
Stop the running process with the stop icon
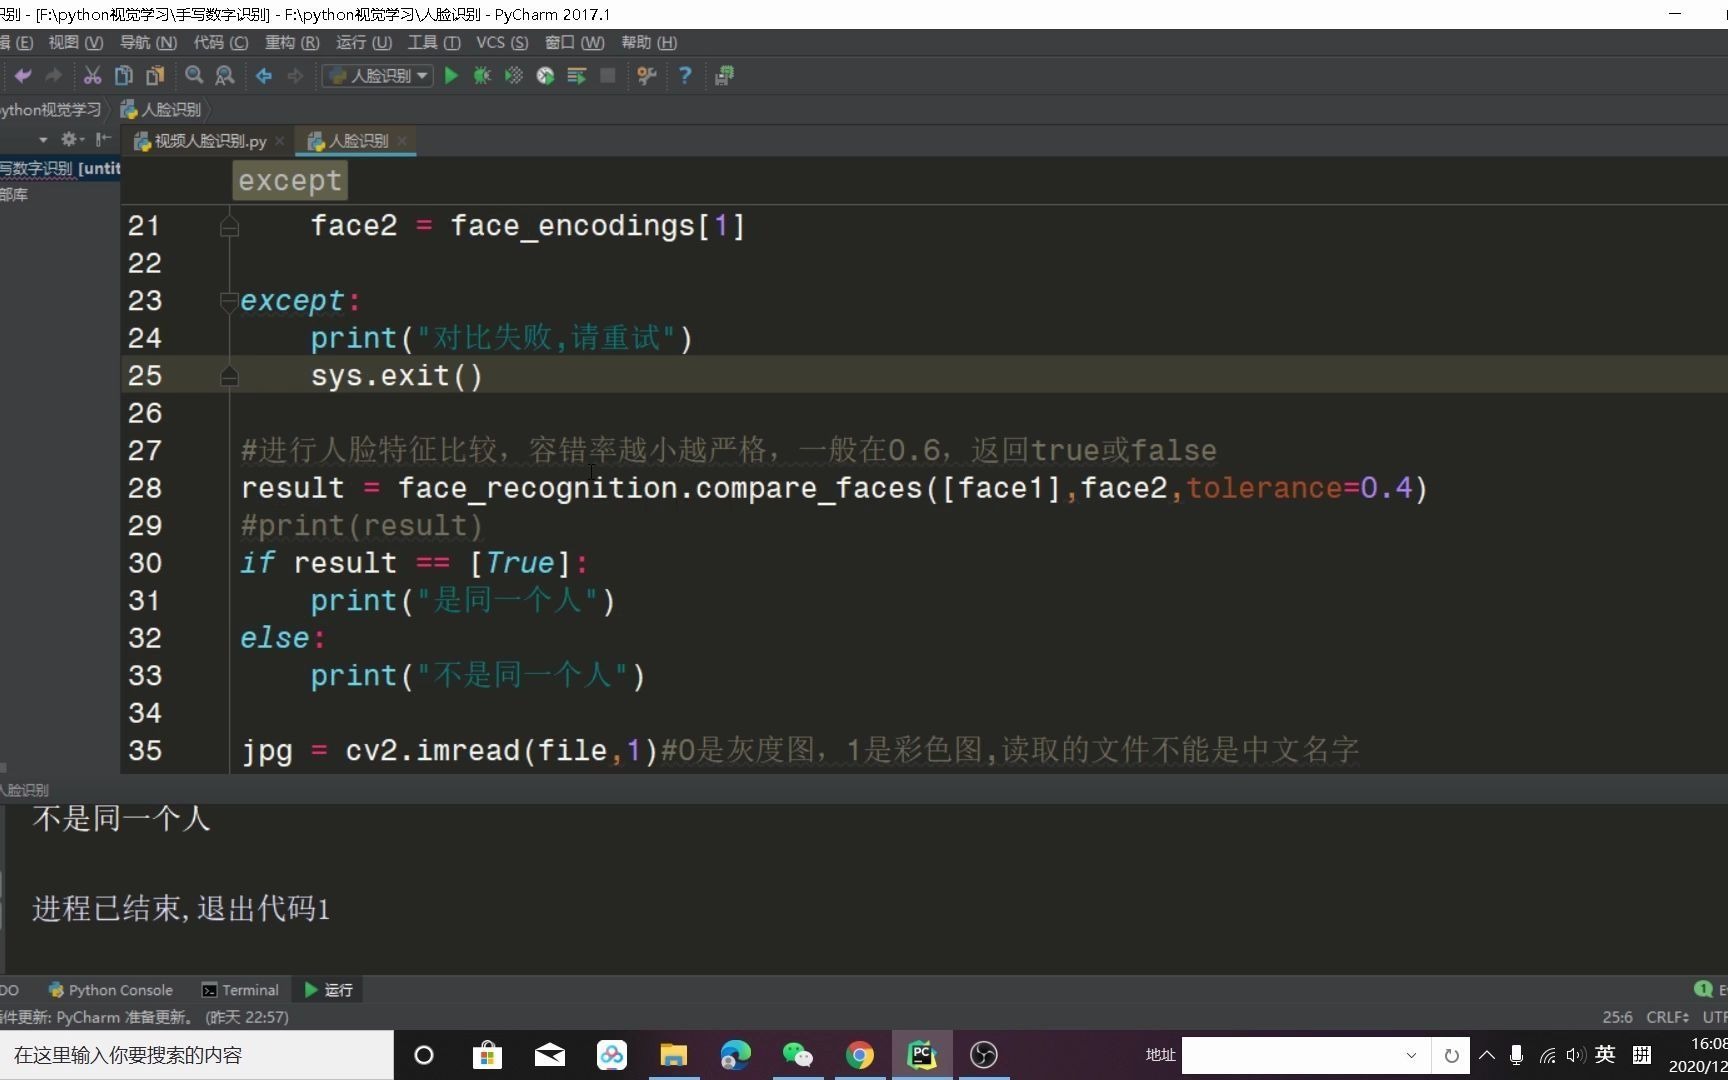[x=607, y=75]
